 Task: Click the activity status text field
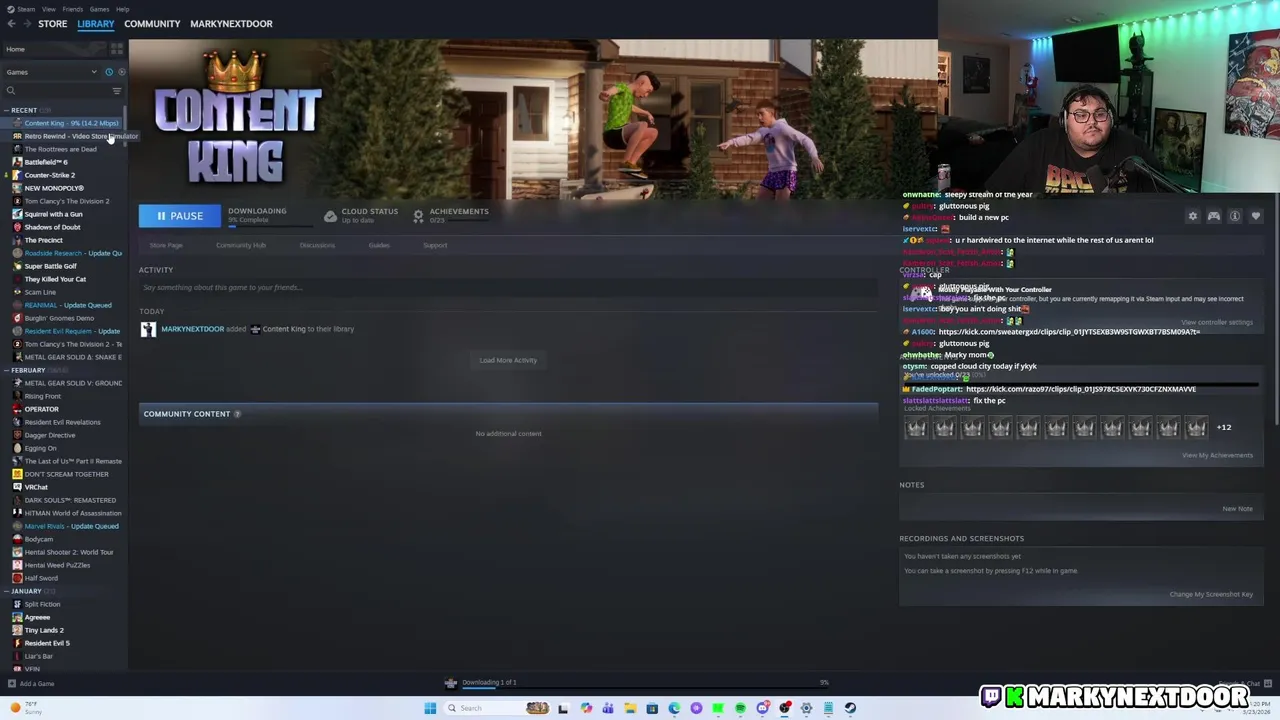508,288
